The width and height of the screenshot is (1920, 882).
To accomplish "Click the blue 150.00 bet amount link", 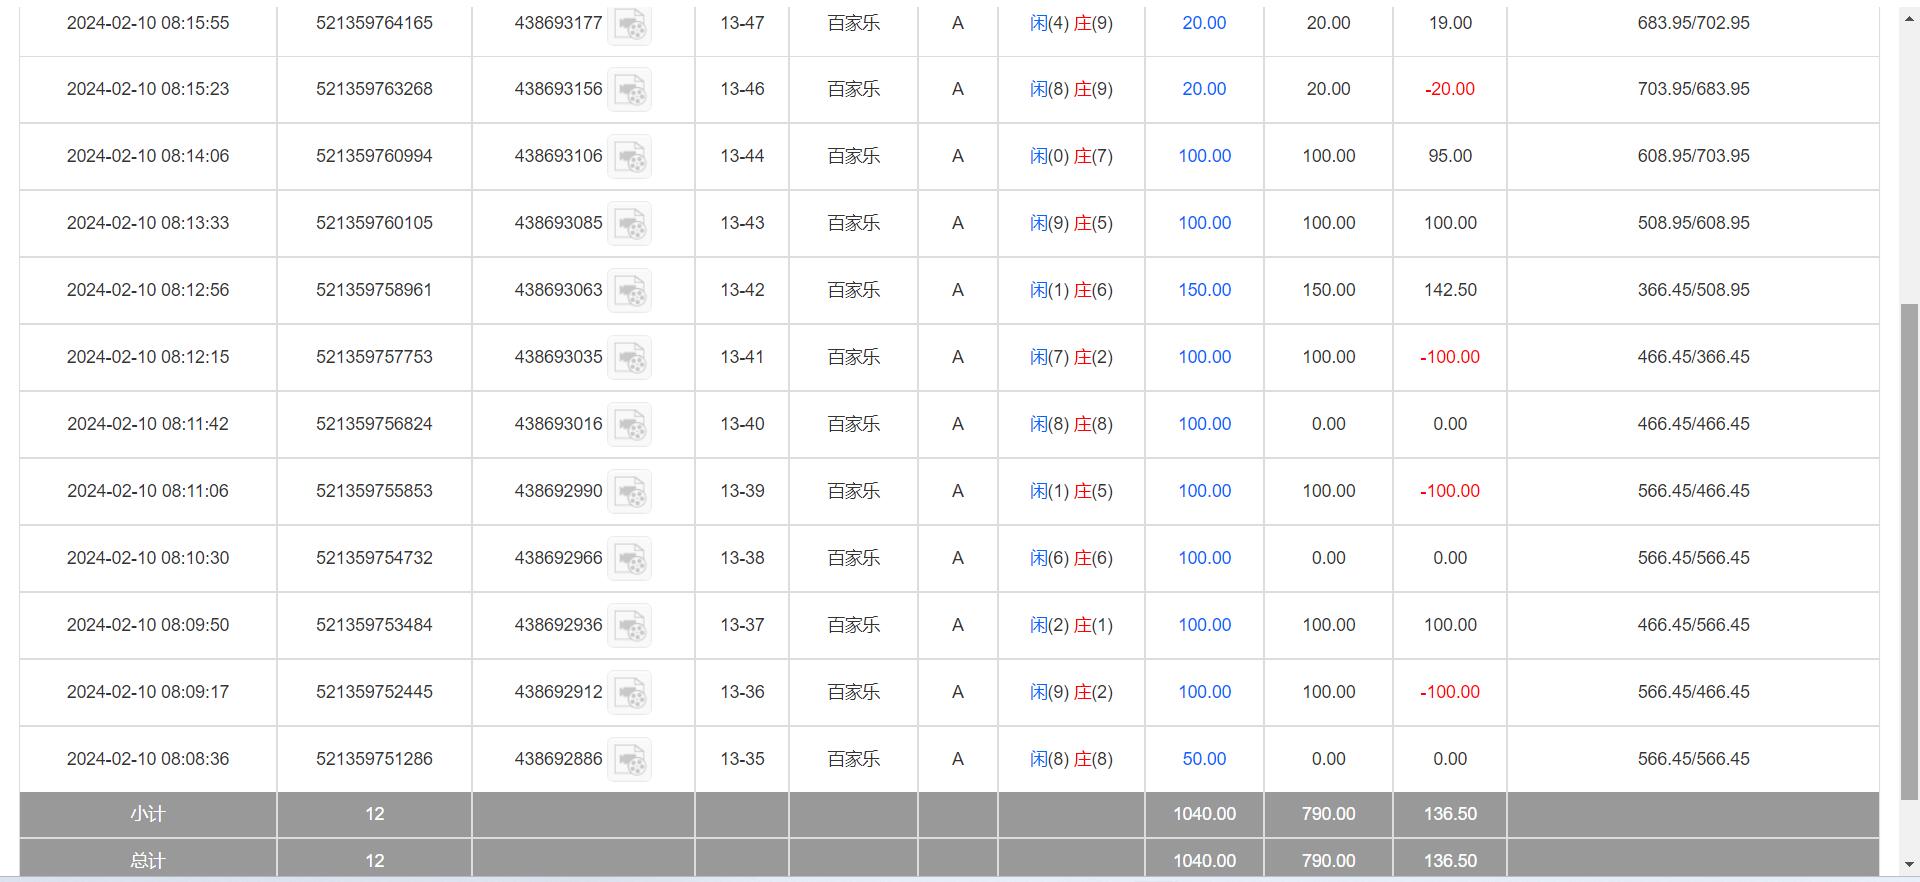I will pyautogui.click(x=1204, y=290).
